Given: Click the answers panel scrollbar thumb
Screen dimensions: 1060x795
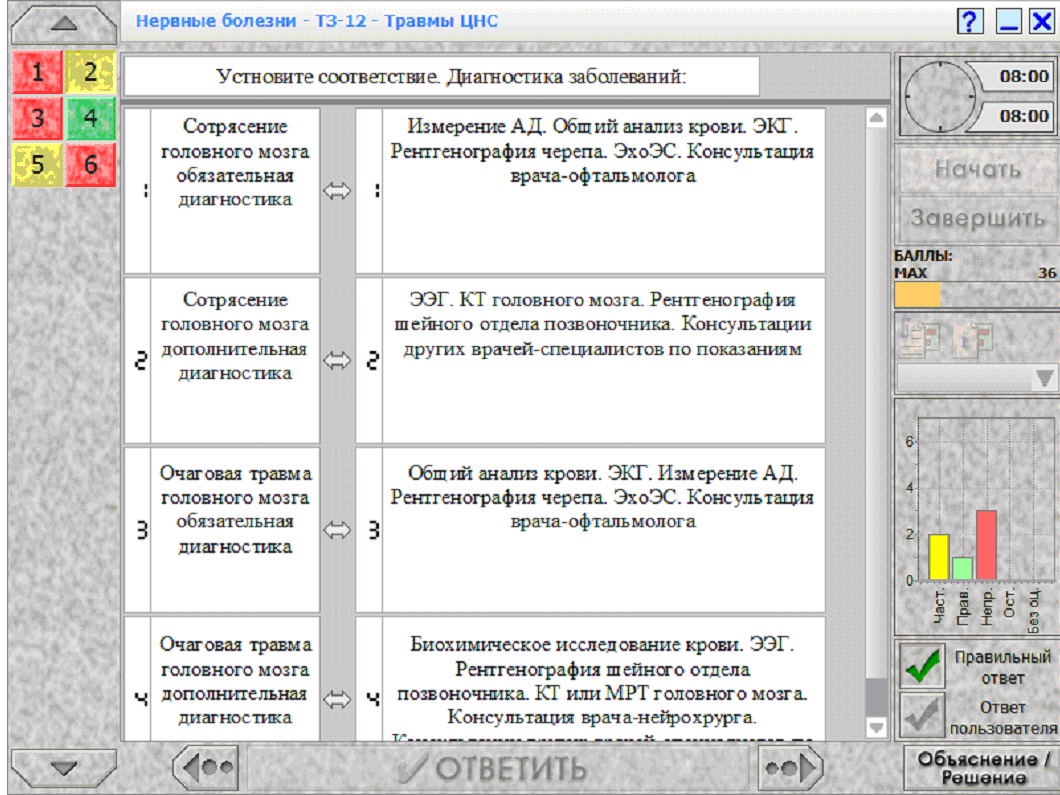Looking at the screenshot, I should (x=876, y=697).
